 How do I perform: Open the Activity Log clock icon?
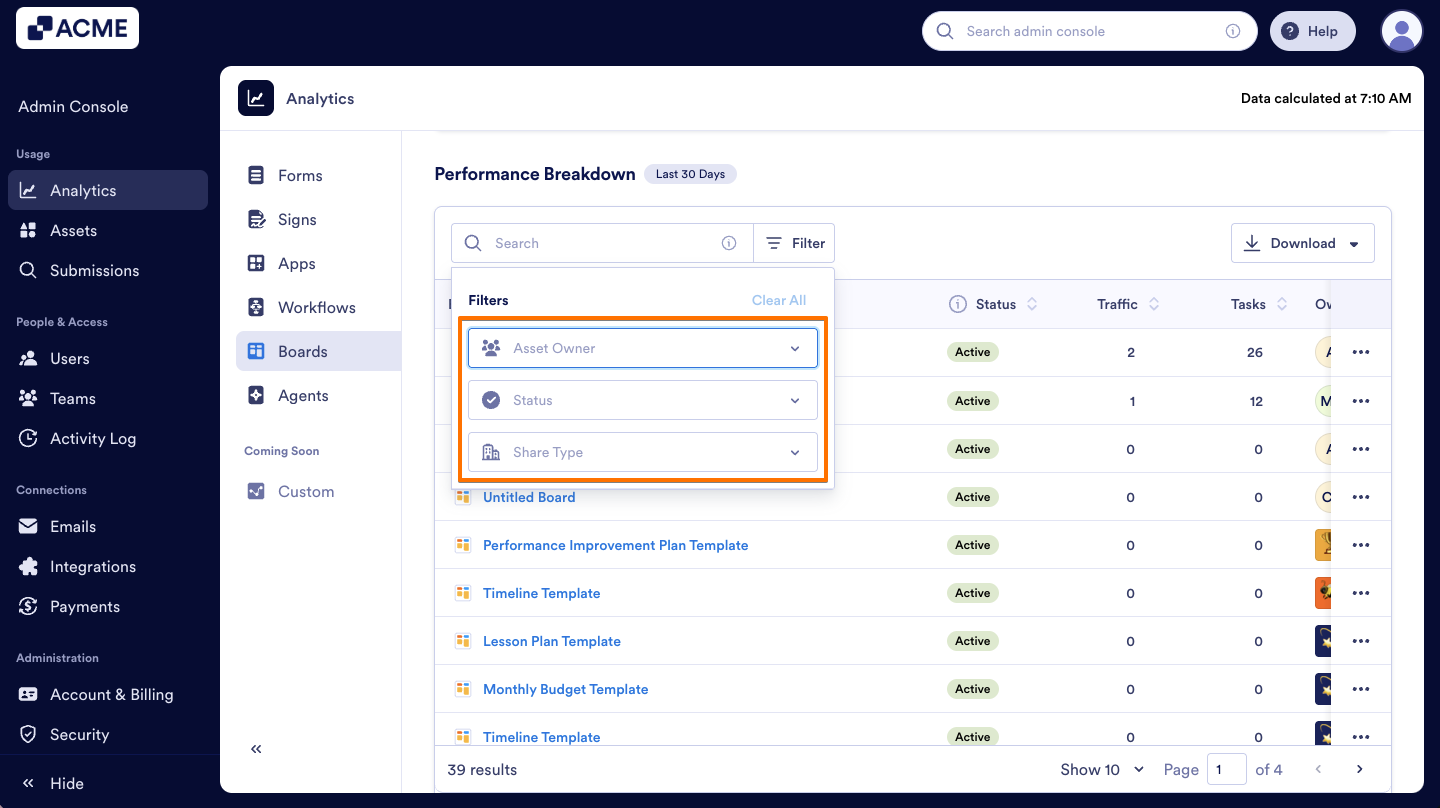27,438
